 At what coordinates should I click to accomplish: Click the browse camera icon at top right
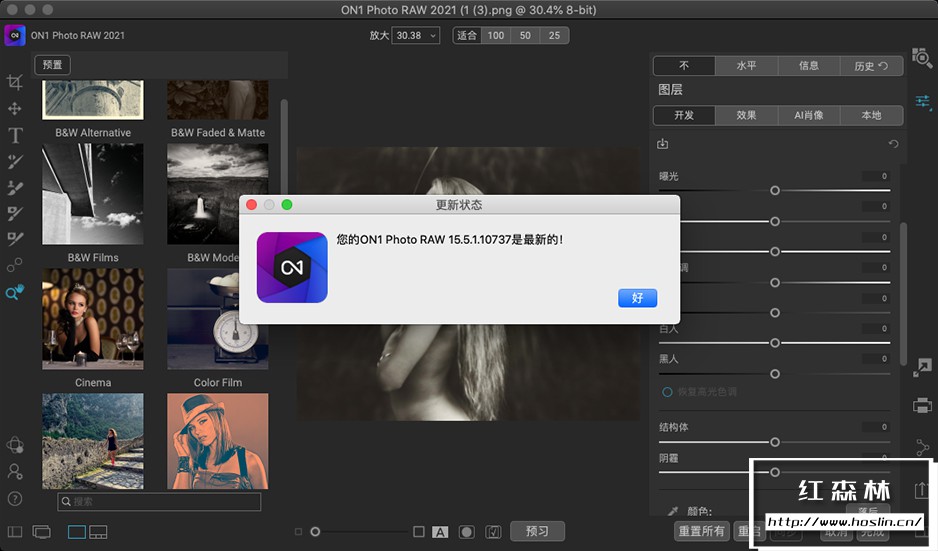point(922,57)
